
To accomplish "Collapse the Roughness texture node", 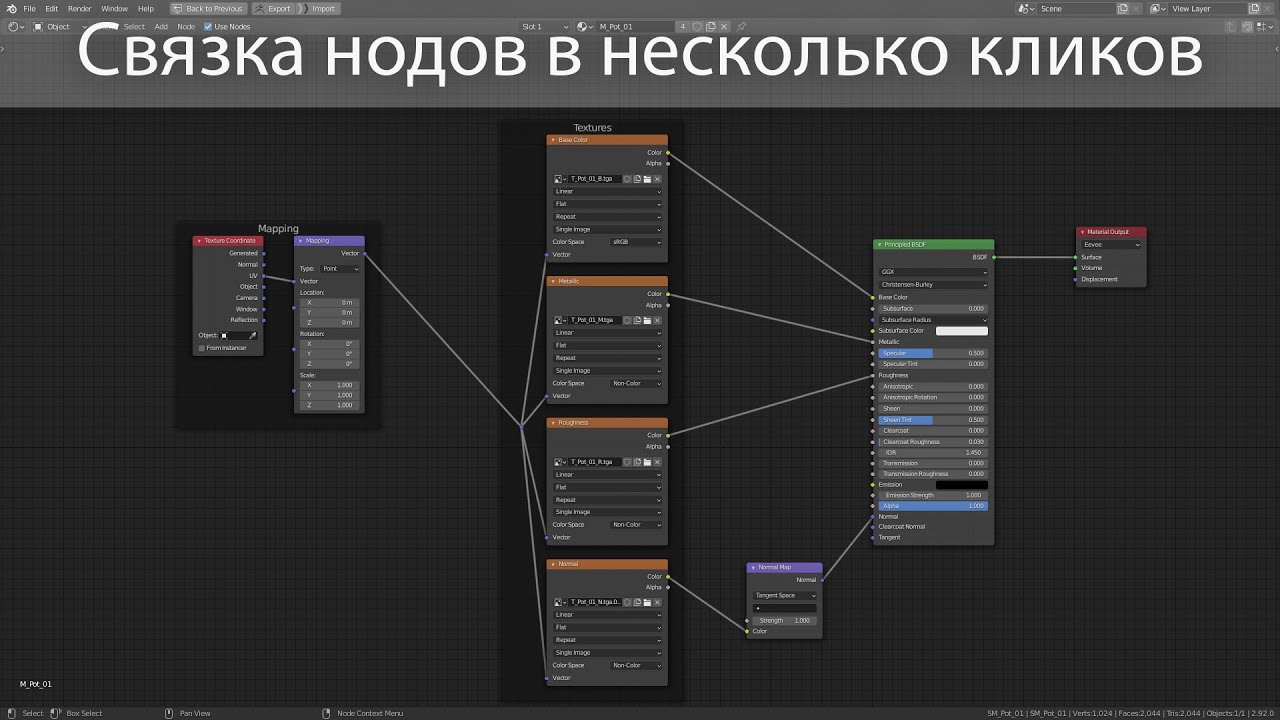I will 552,422.
